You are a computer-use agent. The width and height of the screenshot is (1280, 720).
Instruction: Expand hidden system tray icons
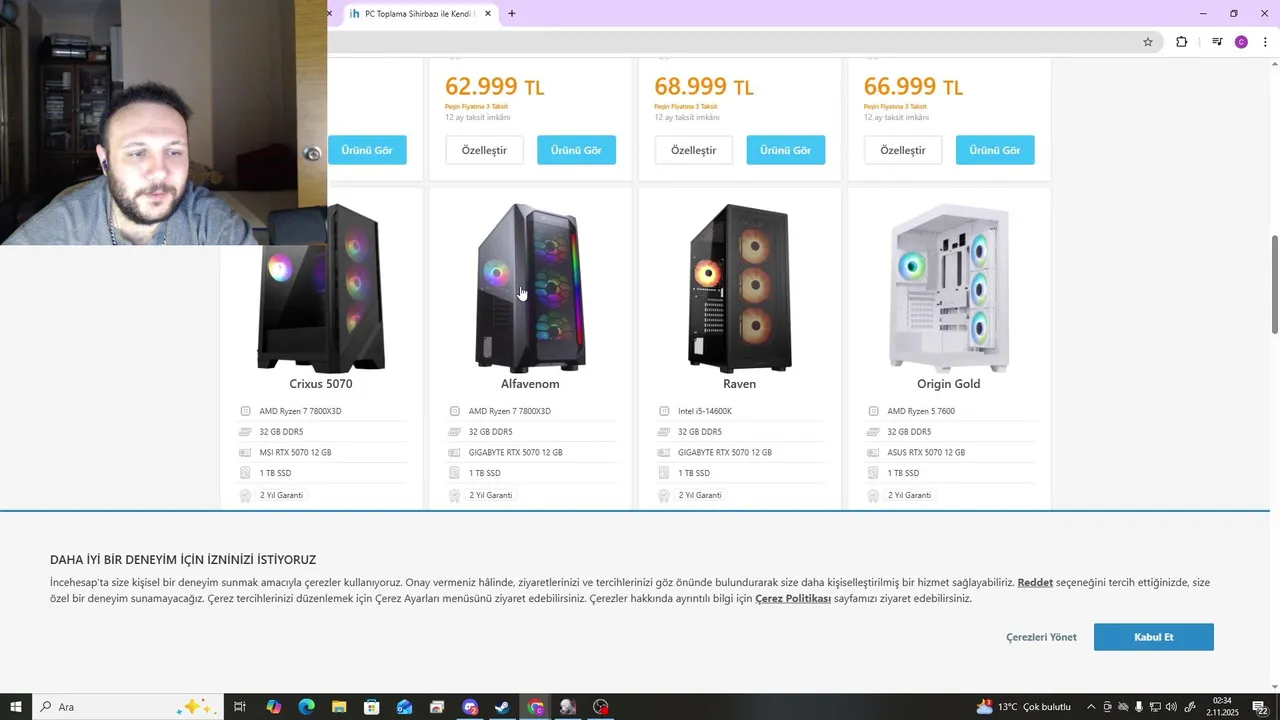1091,707
